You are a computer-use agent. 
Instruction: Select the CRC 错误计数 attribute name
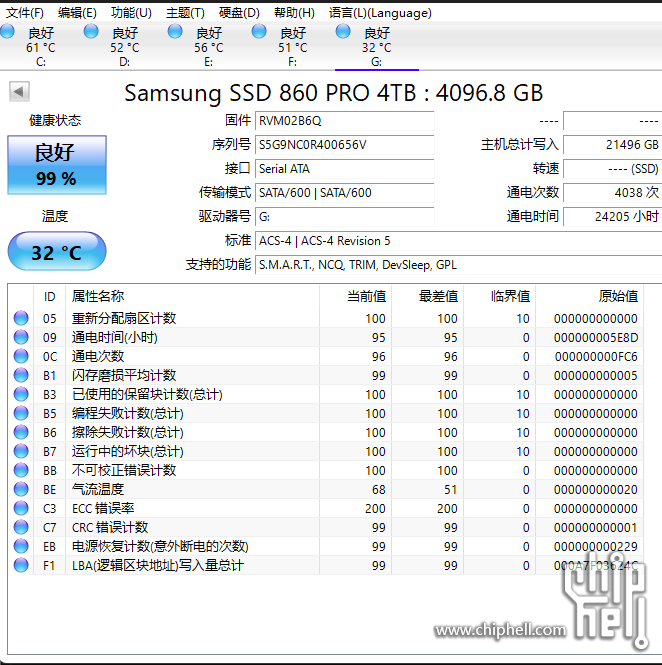pos(110,528)
